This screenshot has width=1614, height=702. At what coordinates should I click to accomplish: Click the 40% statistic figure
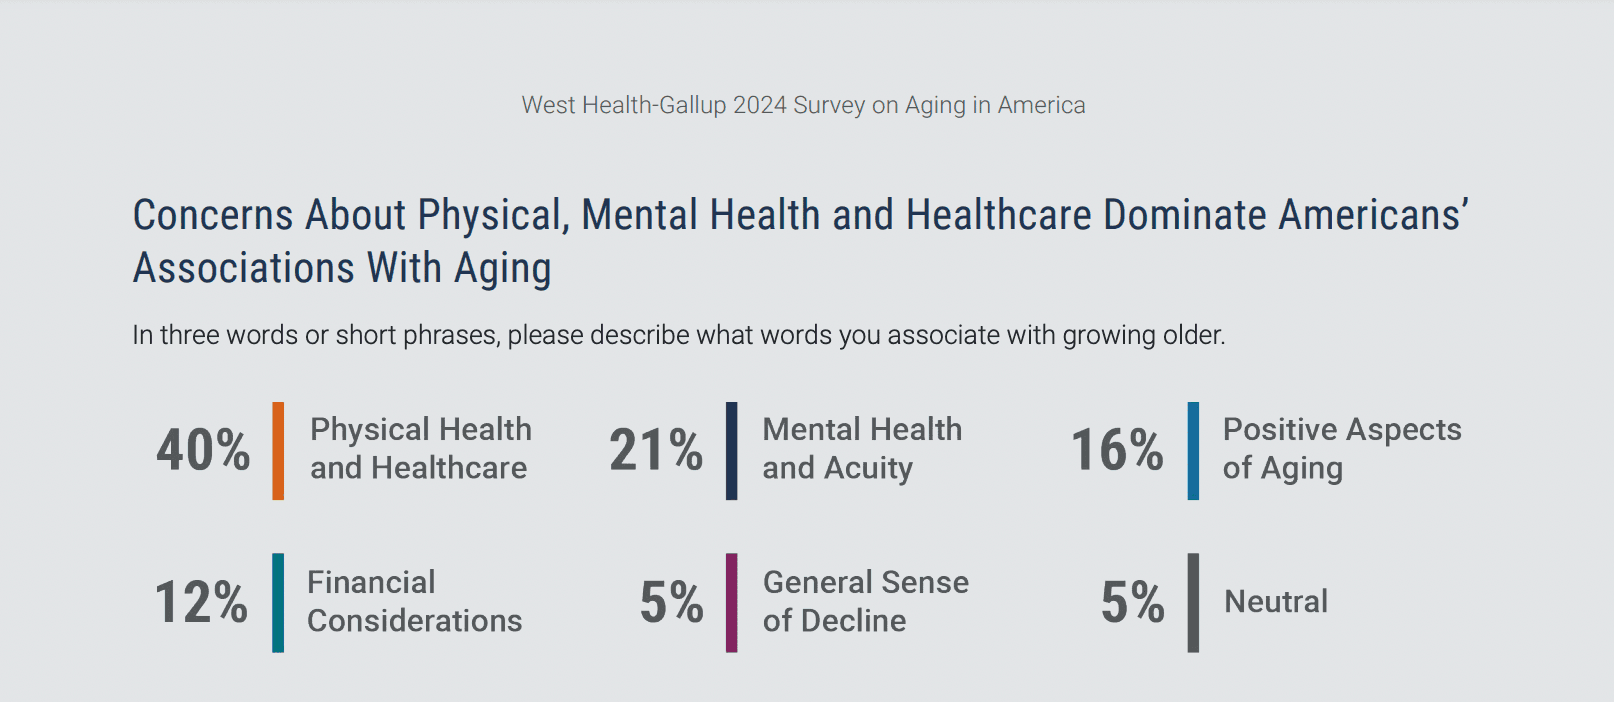(x=203, y=450)
